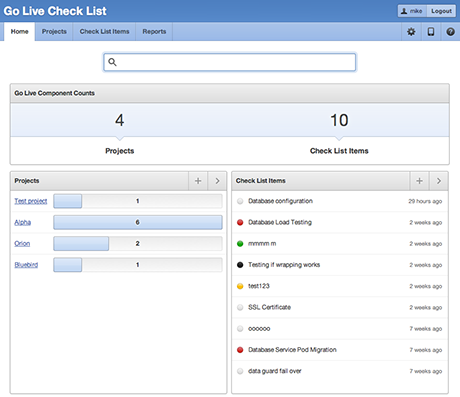Viewport: 460px width, 397px height.
Task: Open the Projects tab
Action: (x=54, y=32)
